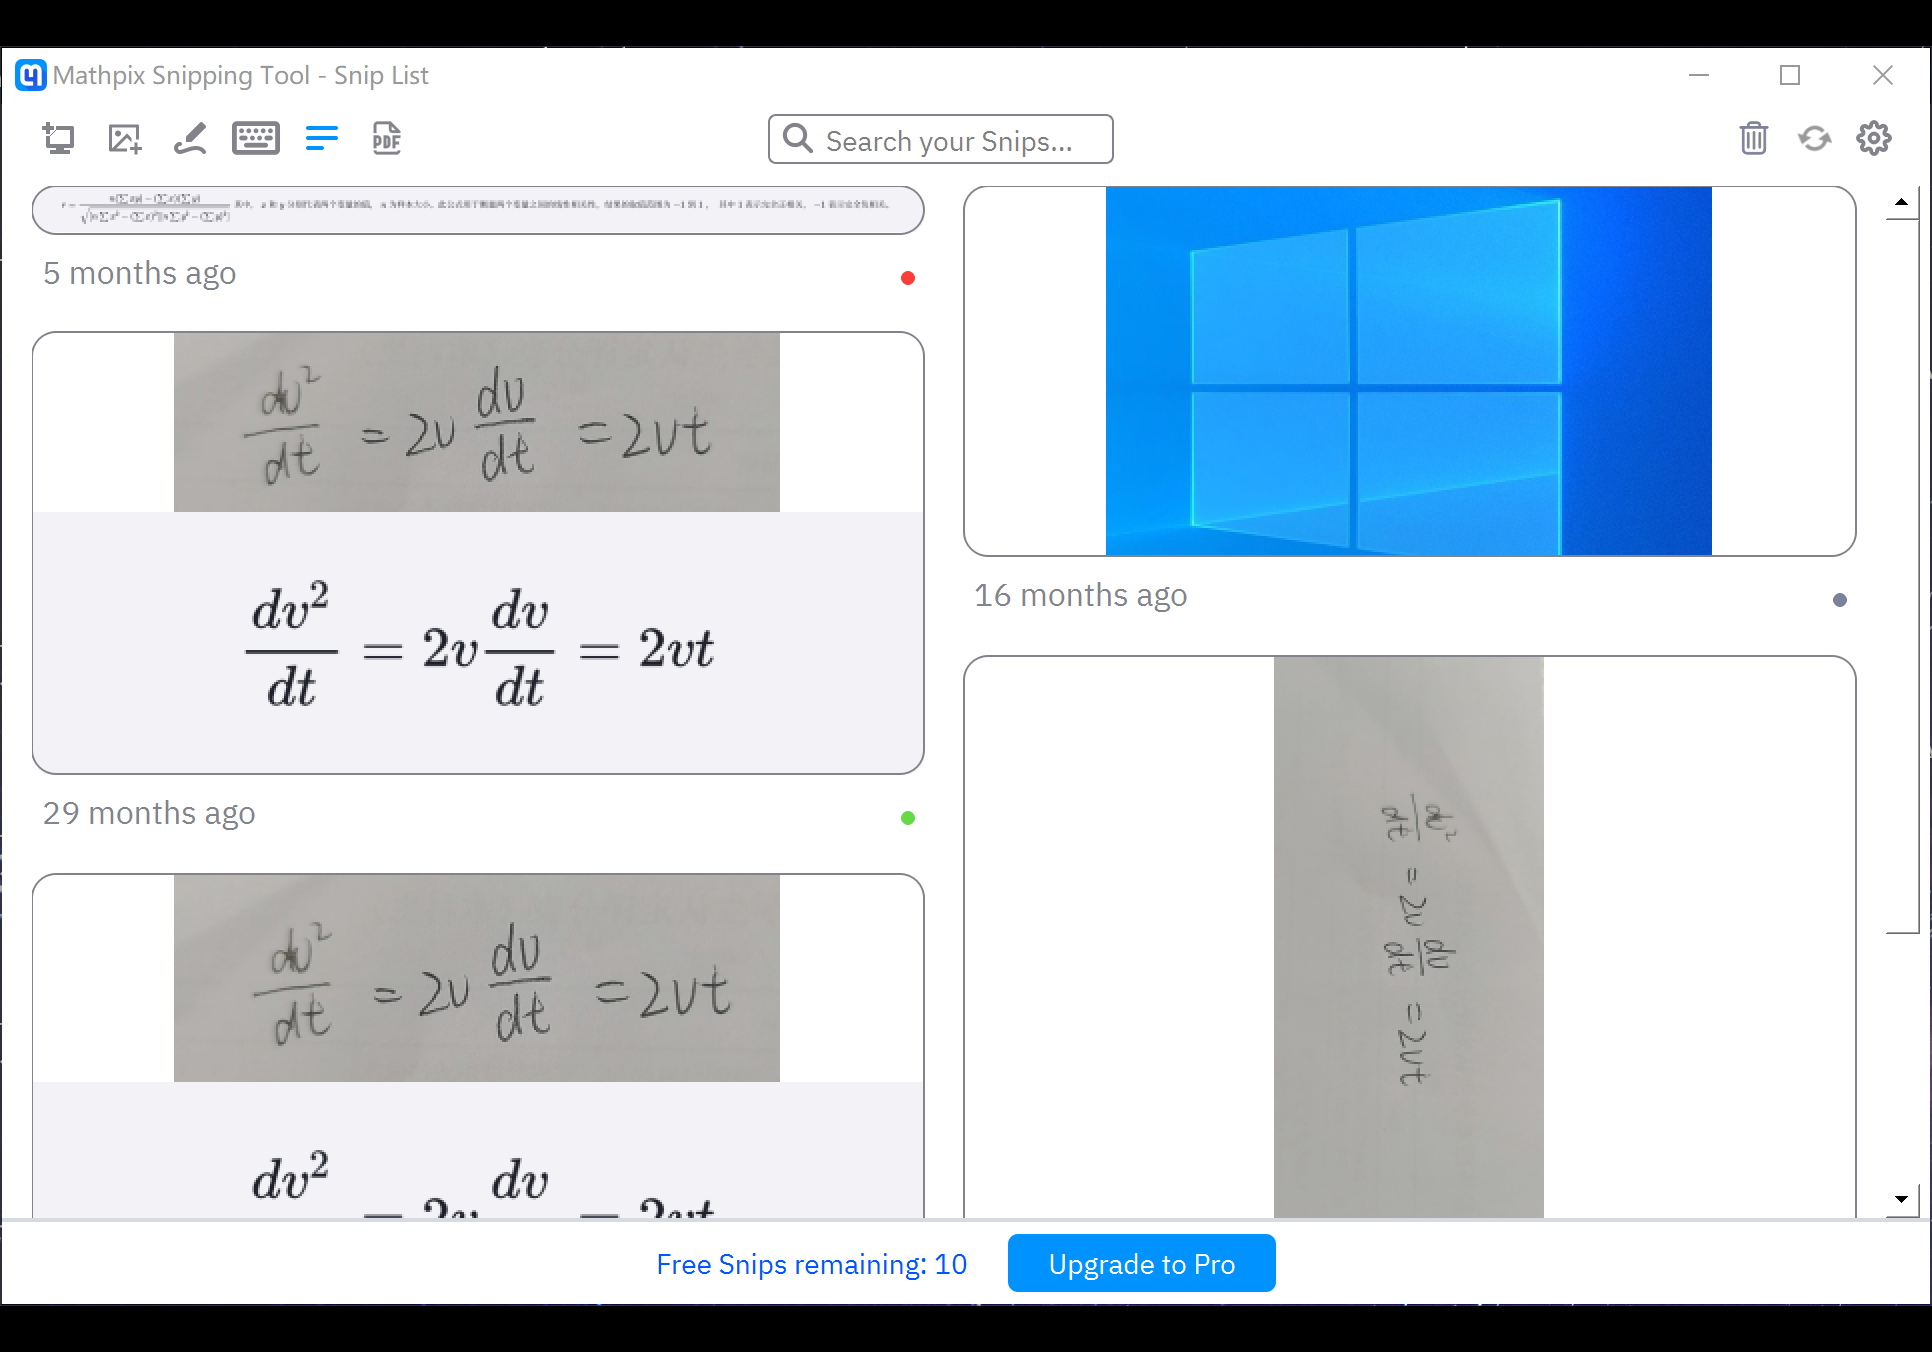1932x1352 pixels.
Task: Select the snip list view icon
Action: pyautogui.click(x=322, y=138)
